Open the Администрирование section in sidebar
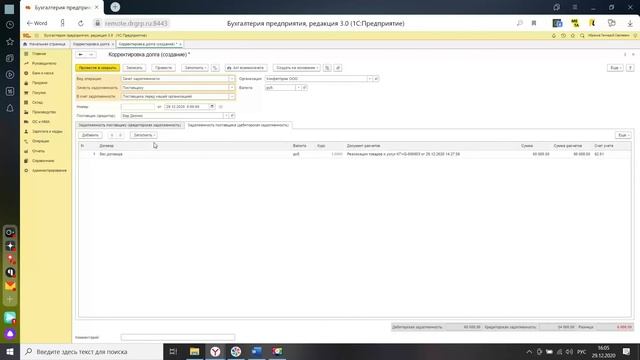The height and width of the screenshot is (360, 640). point(49,170)
